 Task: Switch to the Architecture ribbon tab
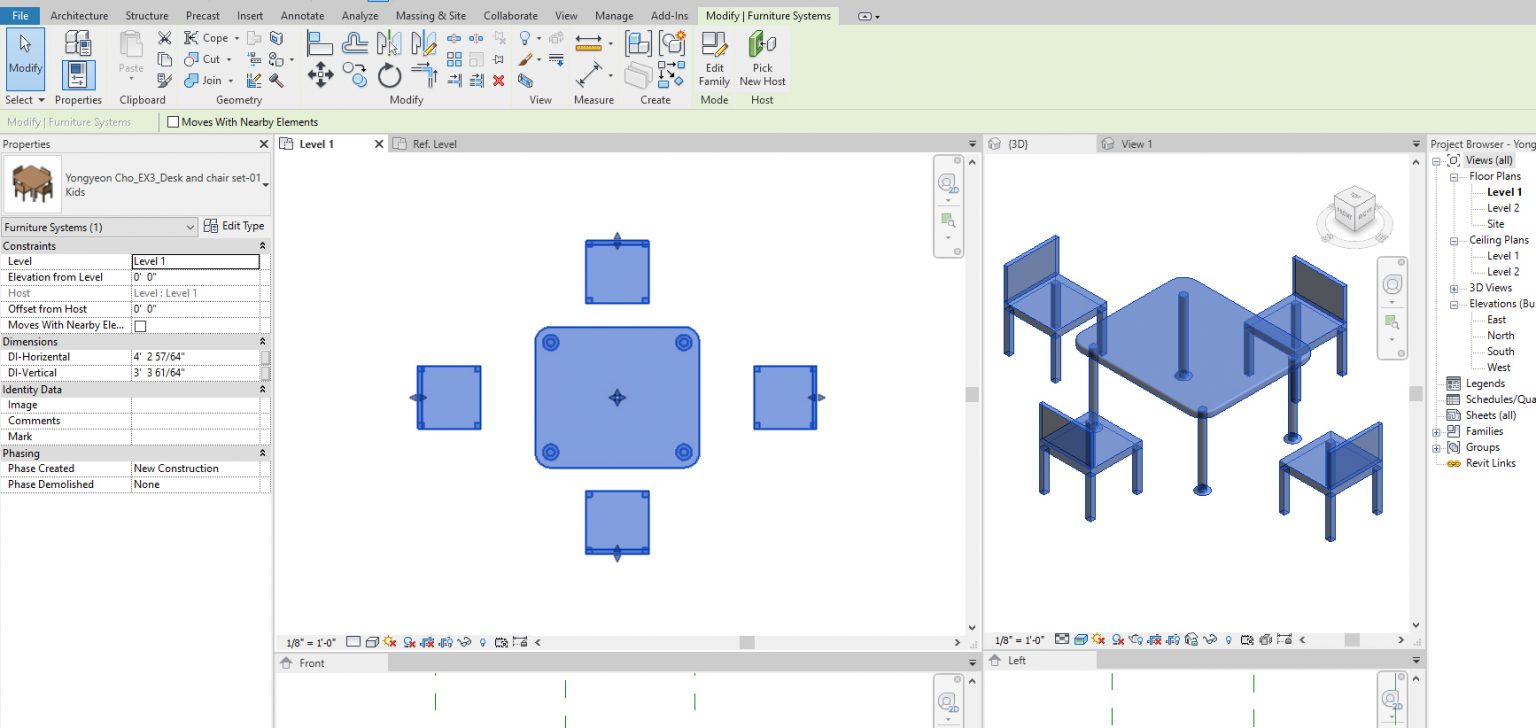pyautogui.click(x=78, y=15)
